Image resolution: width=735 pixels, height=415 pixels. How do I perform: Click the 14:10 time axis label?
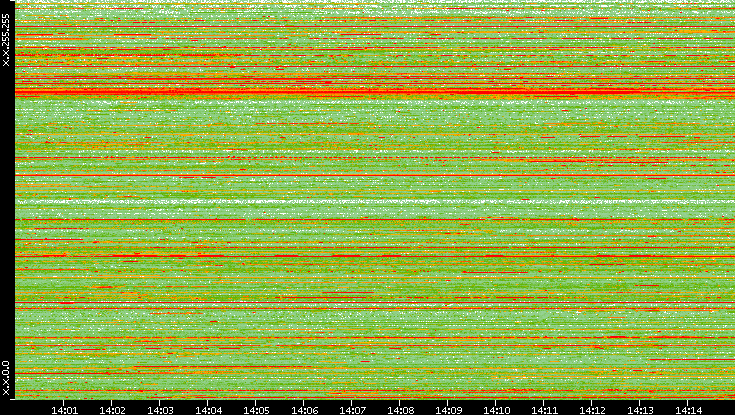point(496,410)
